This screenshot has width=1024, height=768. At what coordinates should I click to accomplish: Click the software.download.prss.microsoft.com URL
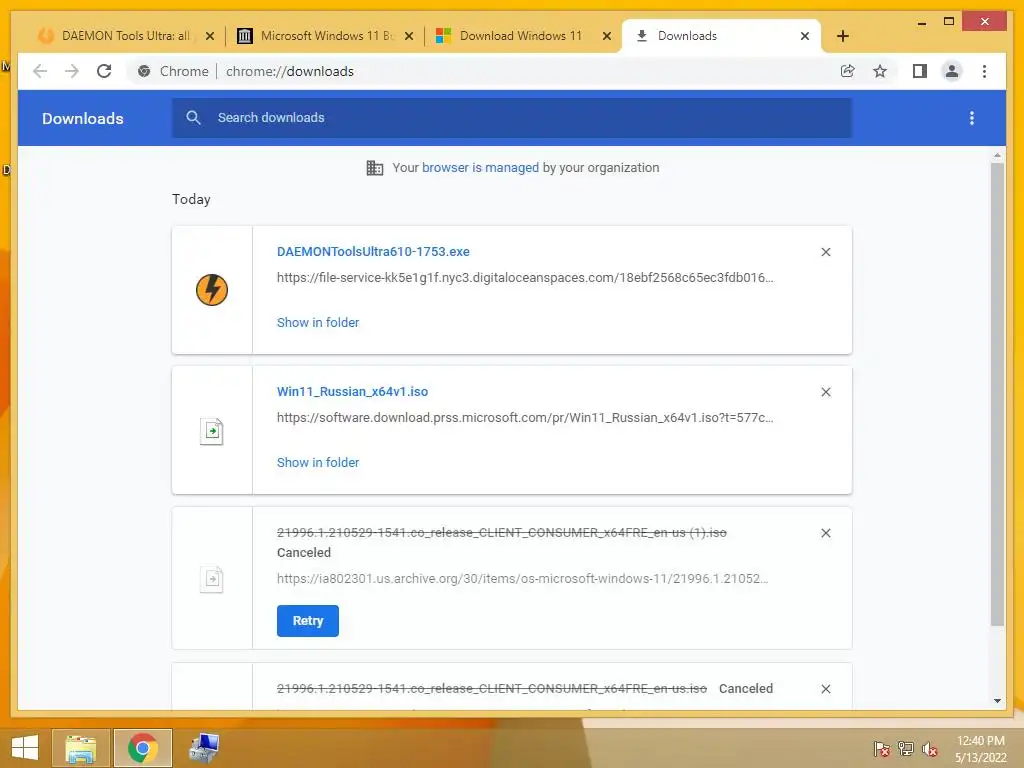point(524,417)
